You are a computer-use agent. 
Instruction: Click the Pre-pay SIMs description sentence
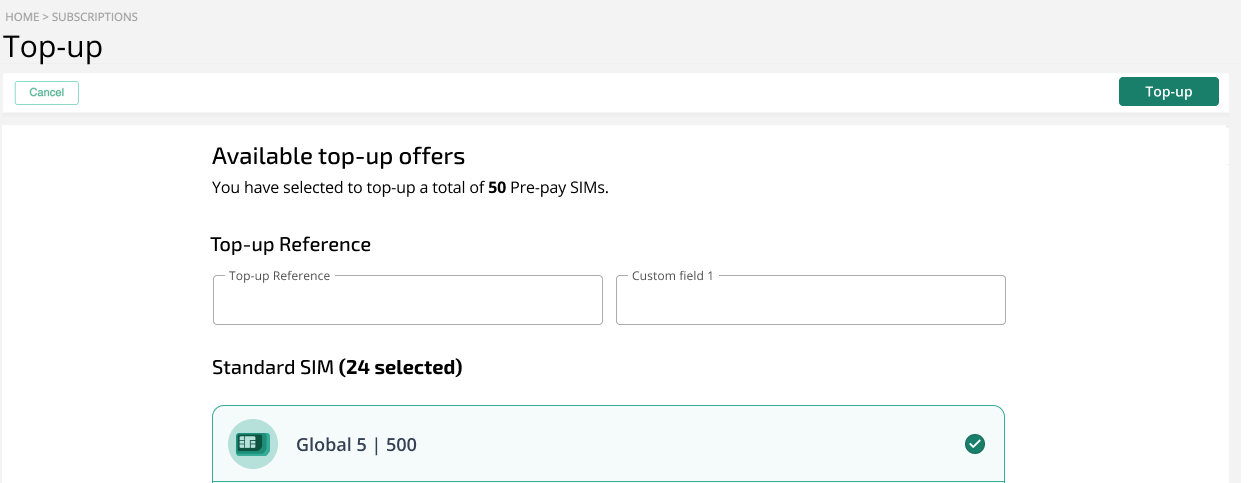pos(410,187)
